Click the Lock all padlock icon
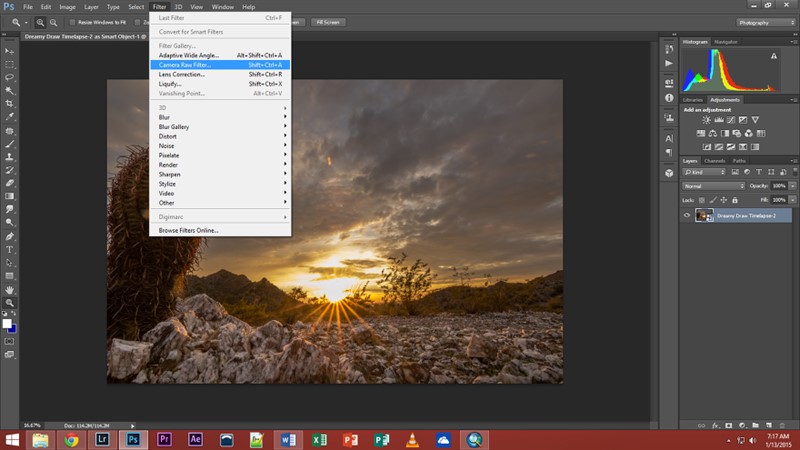 [x=733, y=200]
